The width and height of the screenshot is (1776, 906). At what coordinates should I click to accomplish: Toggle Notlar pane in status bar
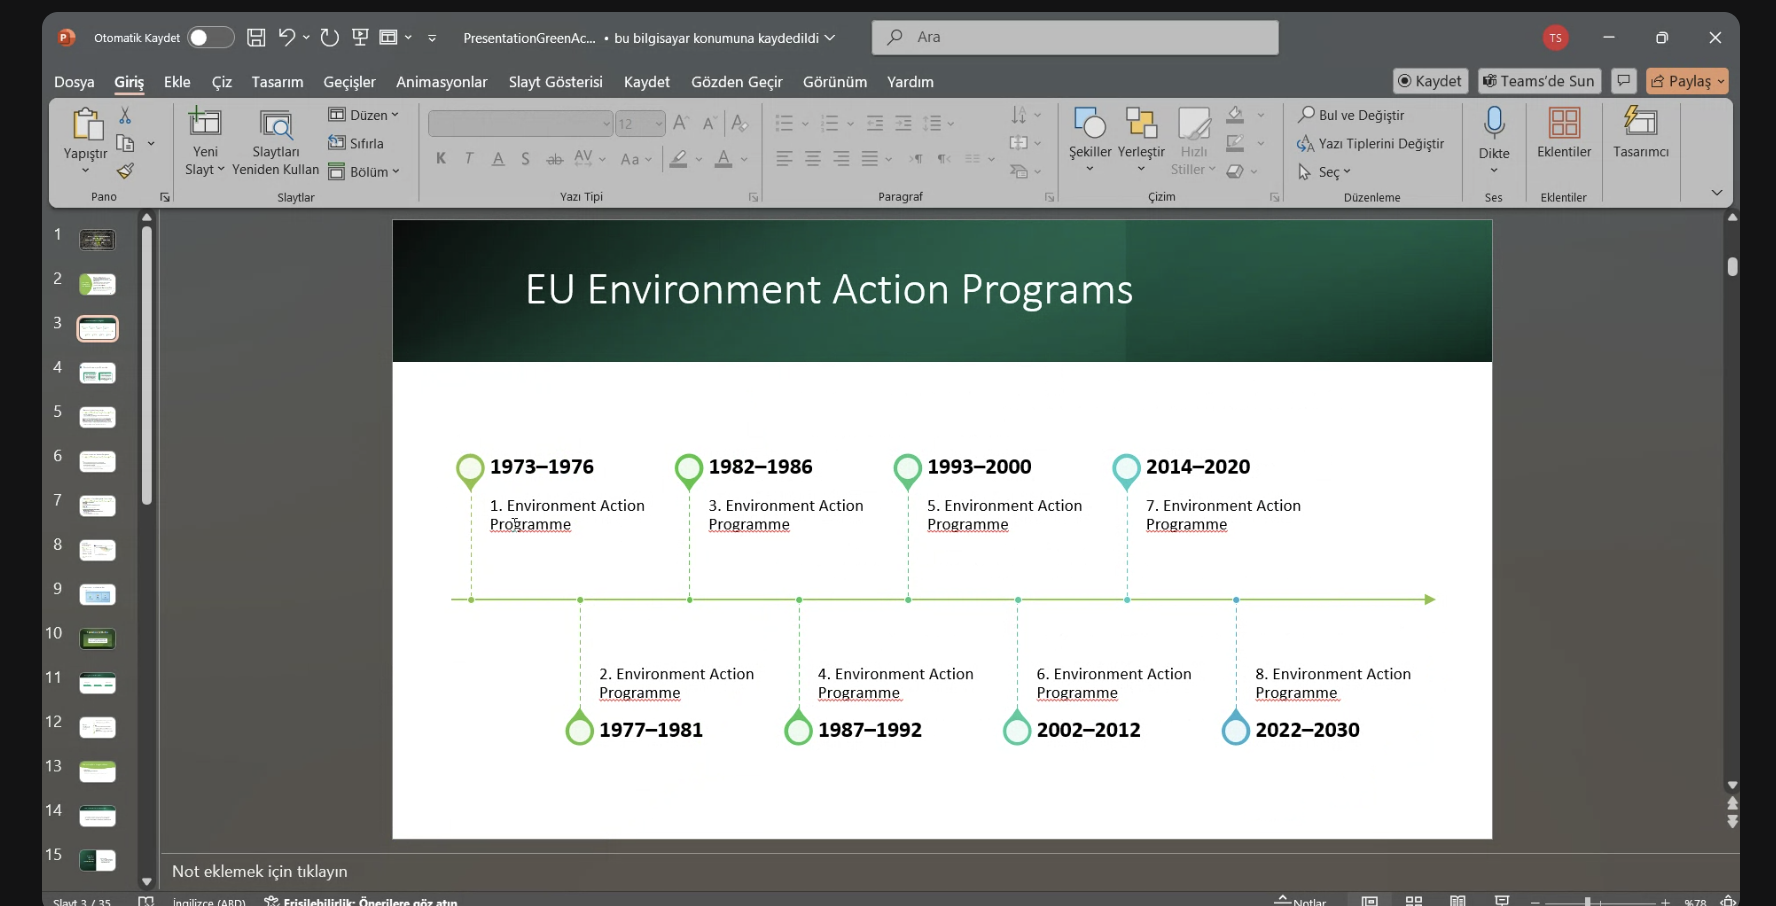point(1300,901)
